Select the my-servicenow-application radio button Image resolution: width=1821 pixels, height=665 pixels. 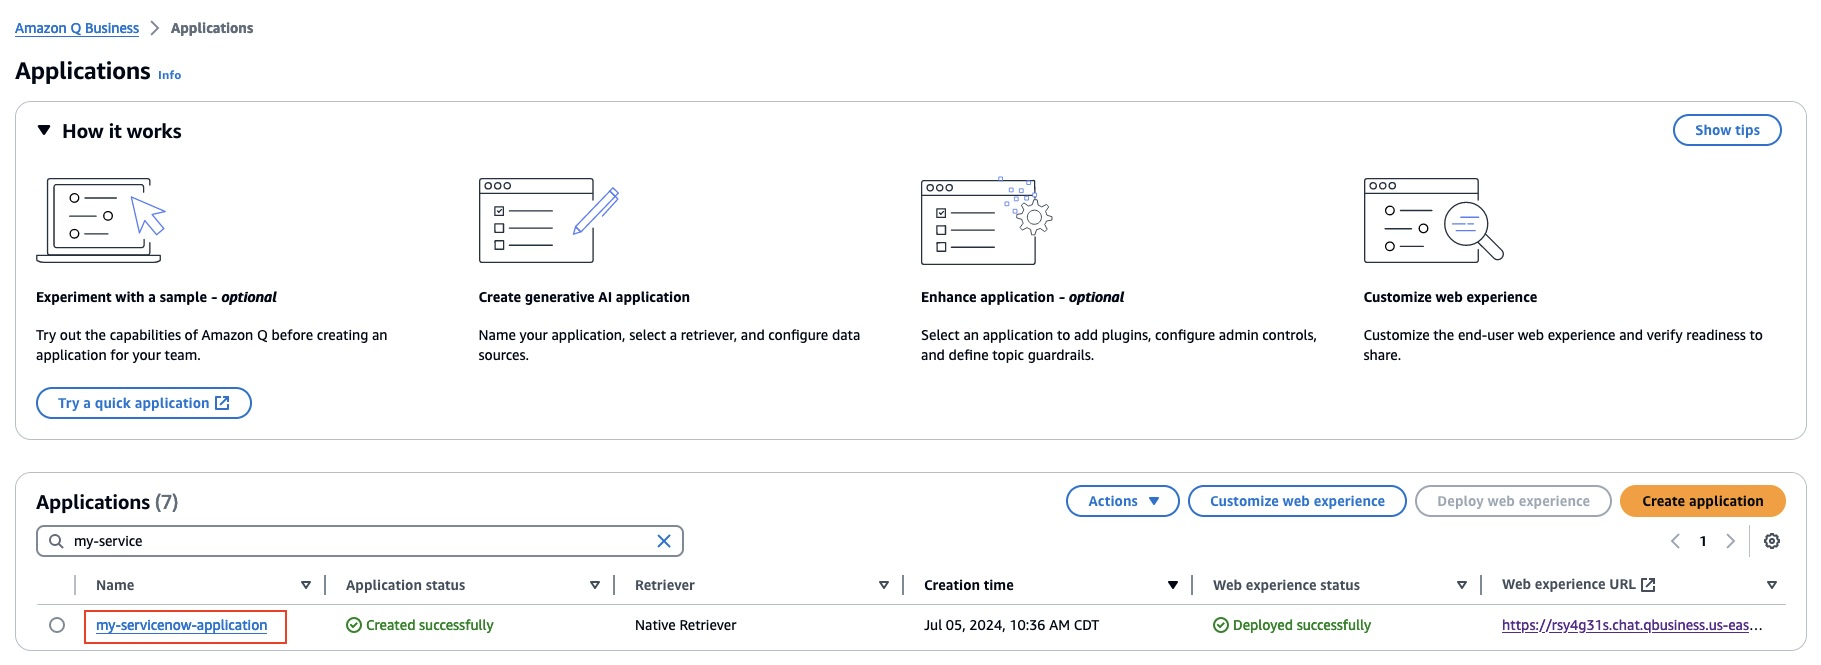coord(57,625)
